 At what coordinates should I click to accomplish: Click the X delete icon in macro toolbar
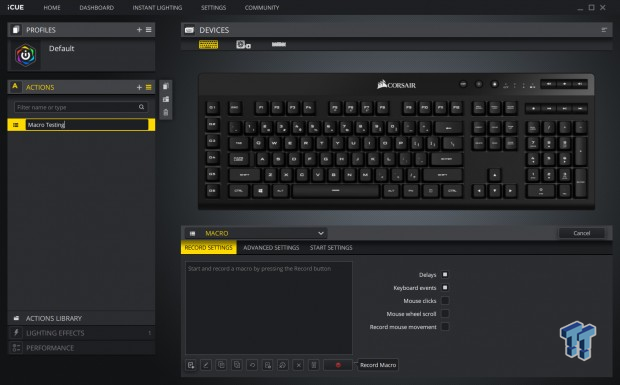pyautogui.click(x=299, y=365)
